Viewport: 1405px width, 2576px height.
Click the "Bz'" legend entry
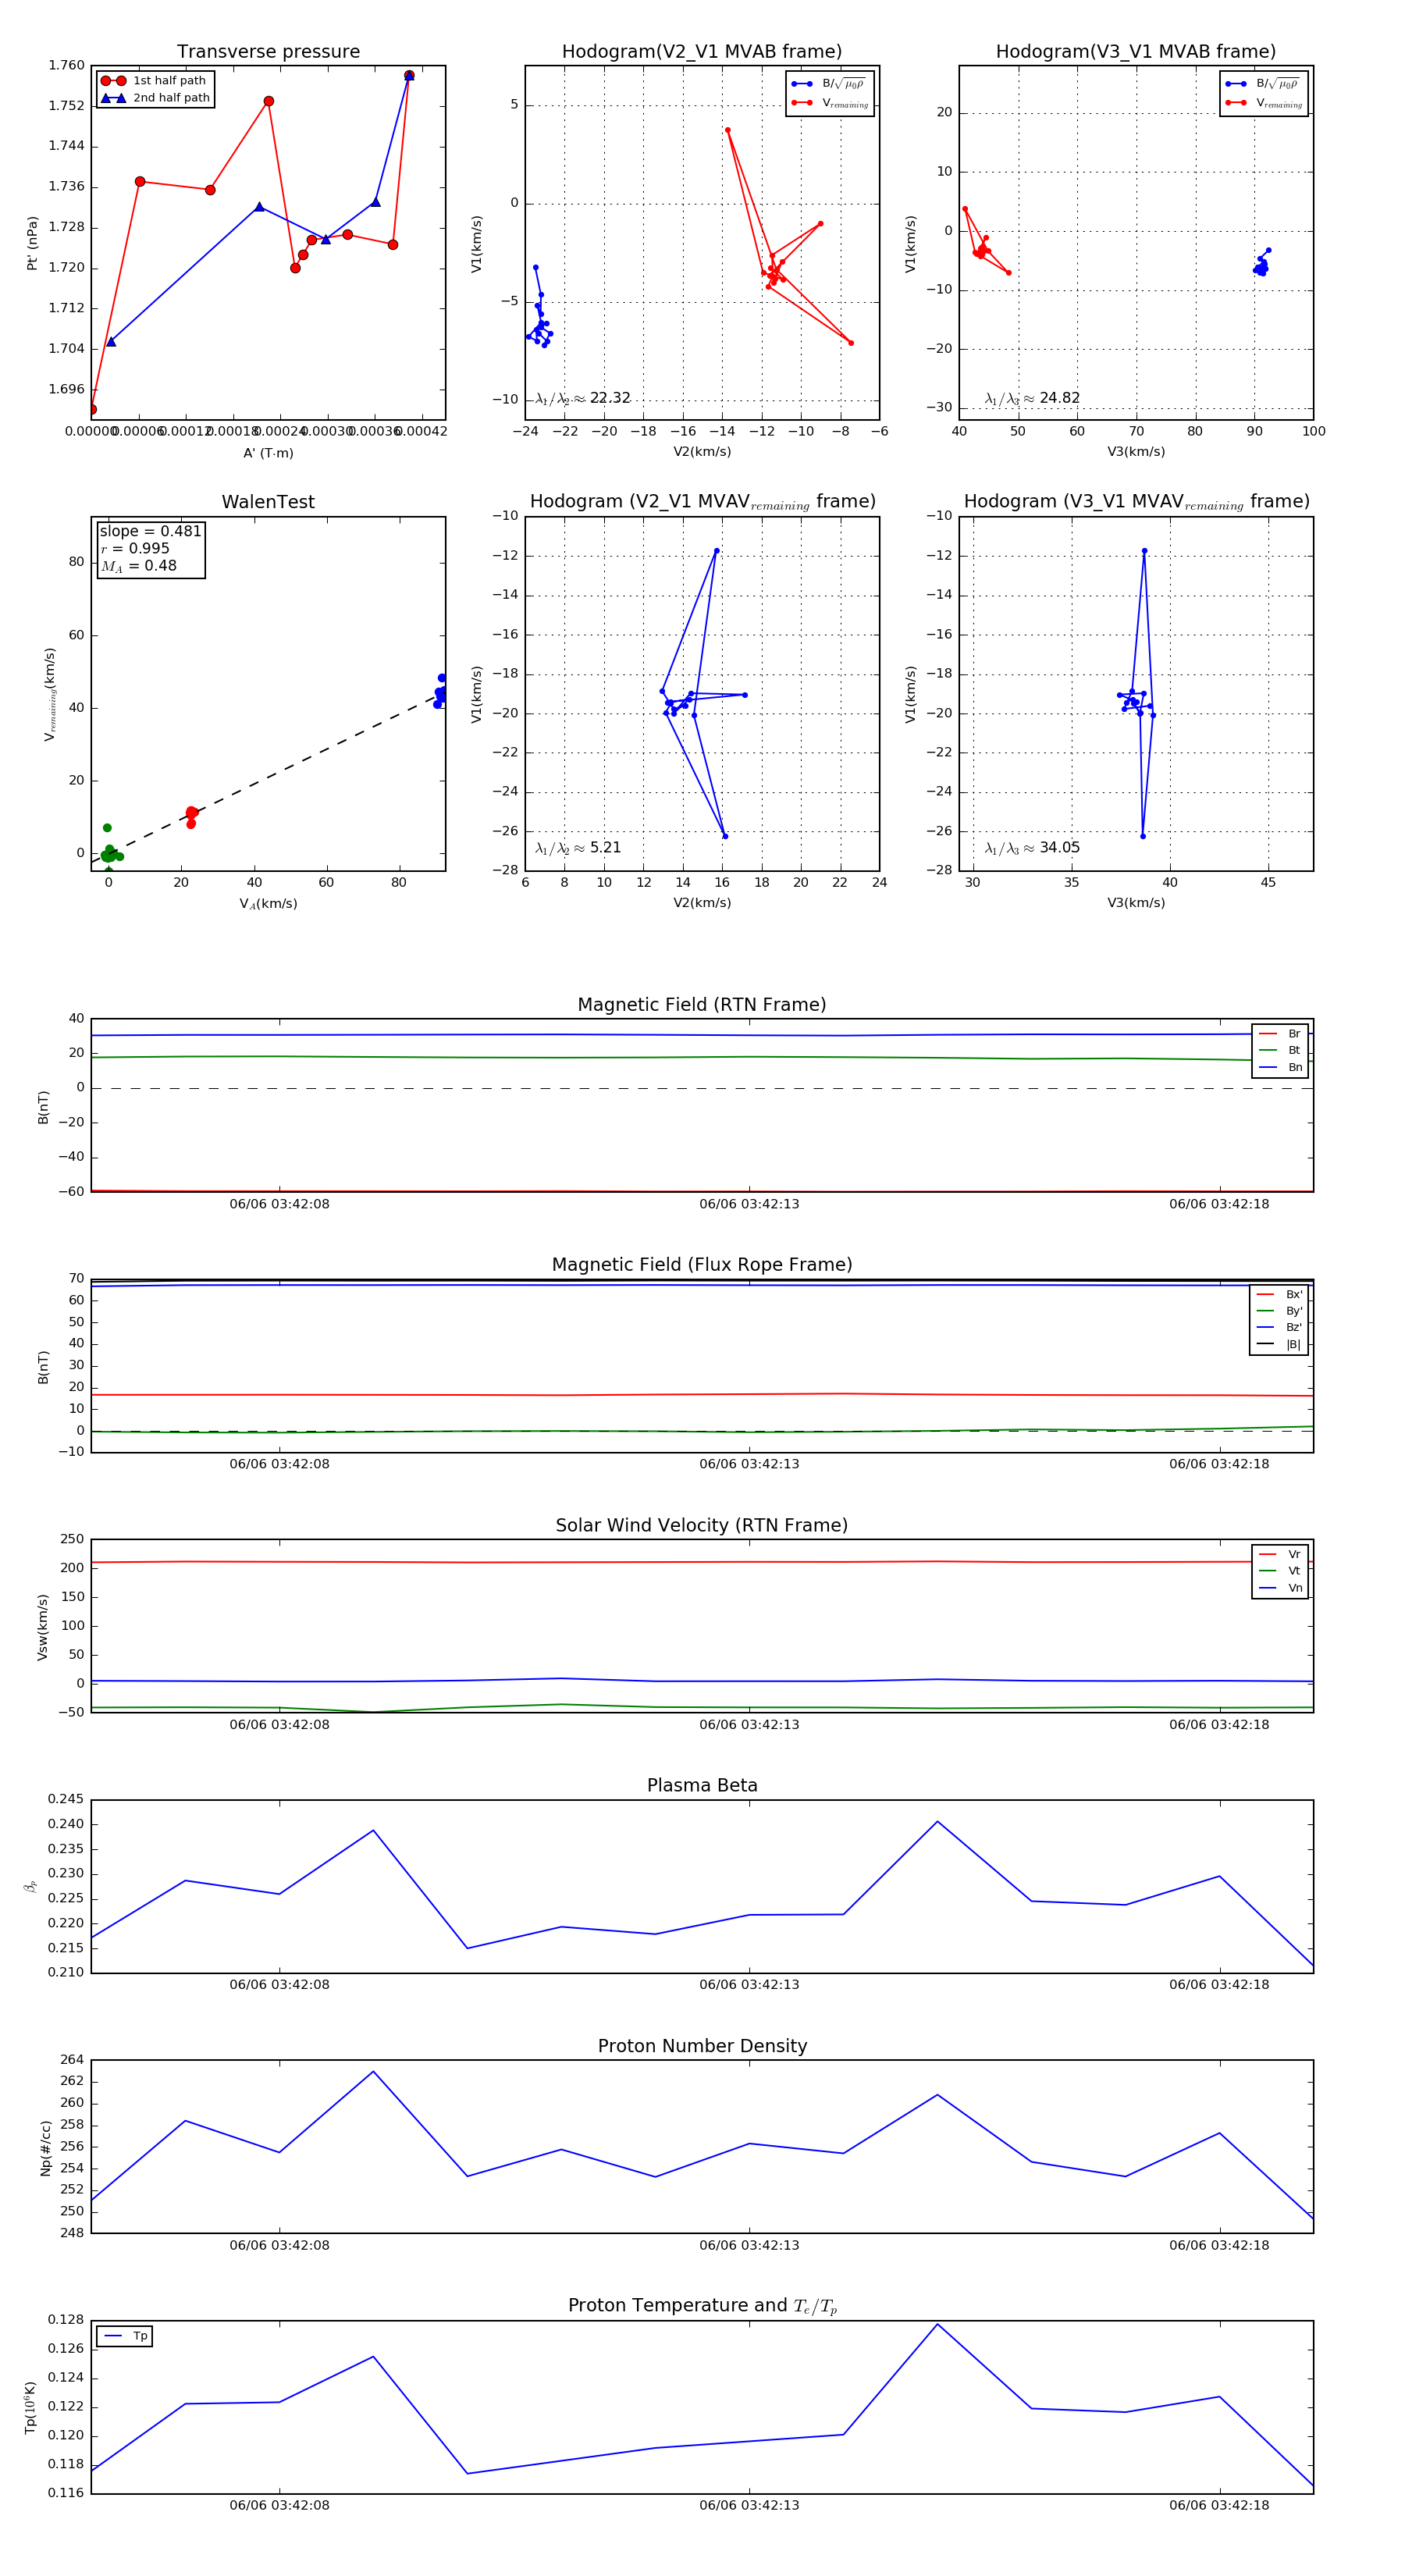(1279, 1328)
